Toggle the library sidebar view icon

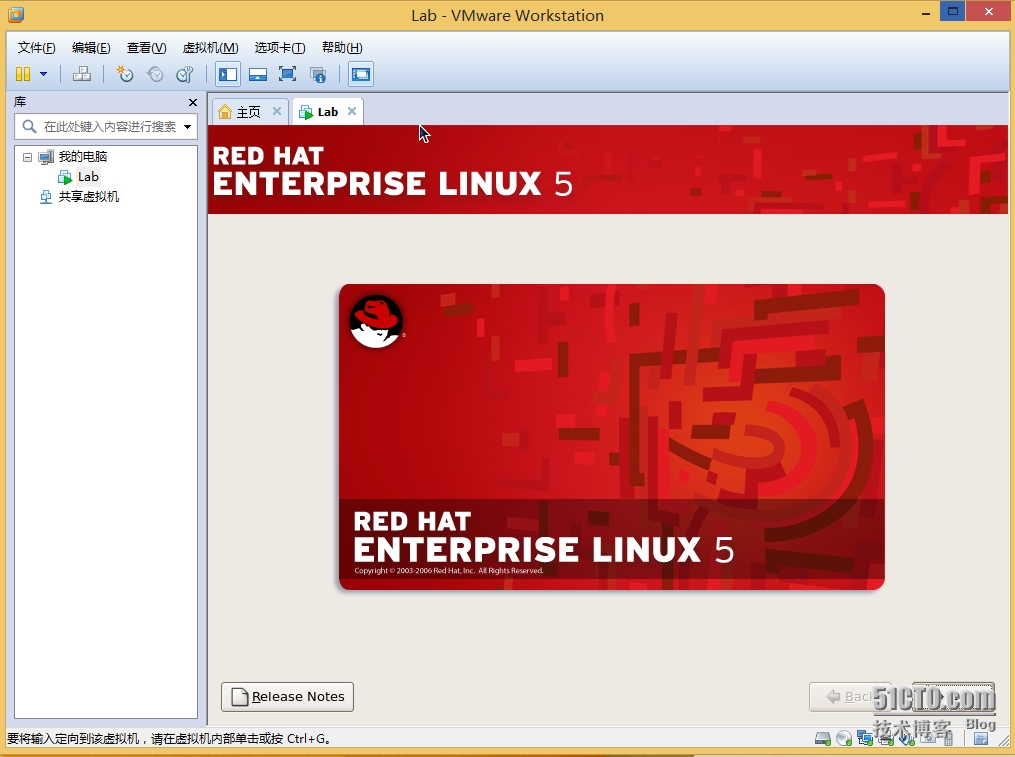(228, 74)
